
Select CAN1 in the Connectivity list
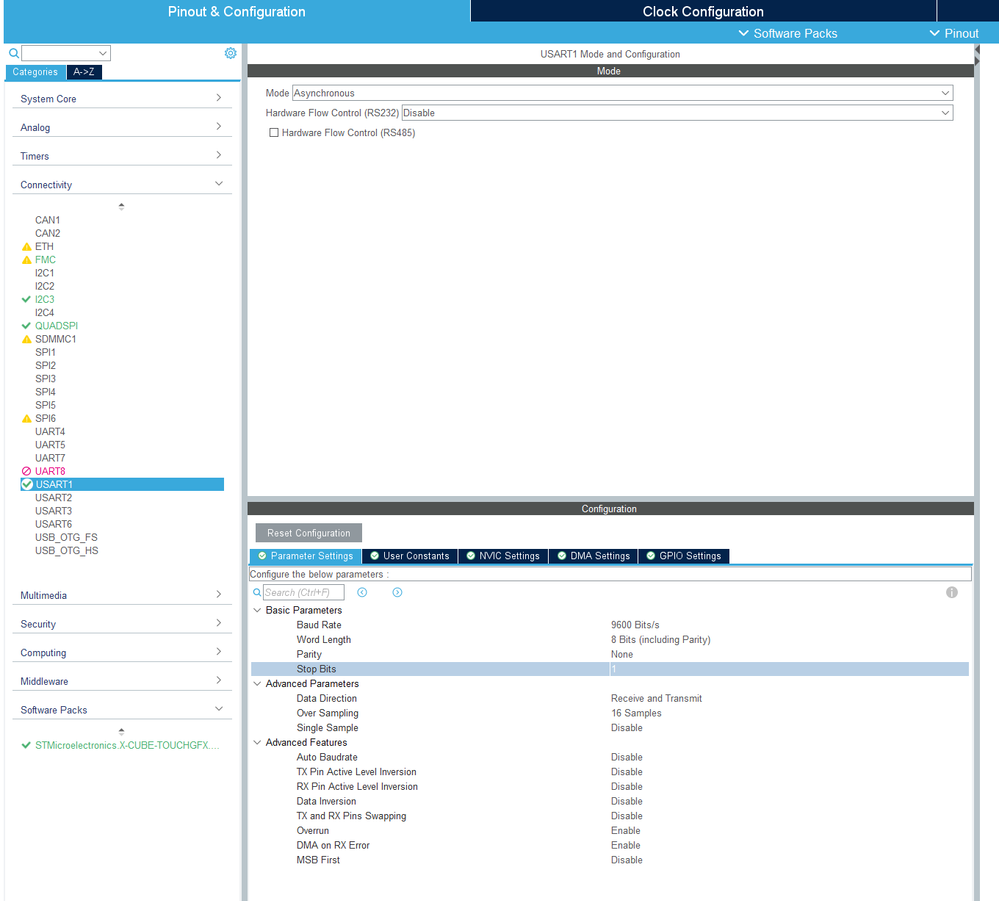tap(47, 220)
